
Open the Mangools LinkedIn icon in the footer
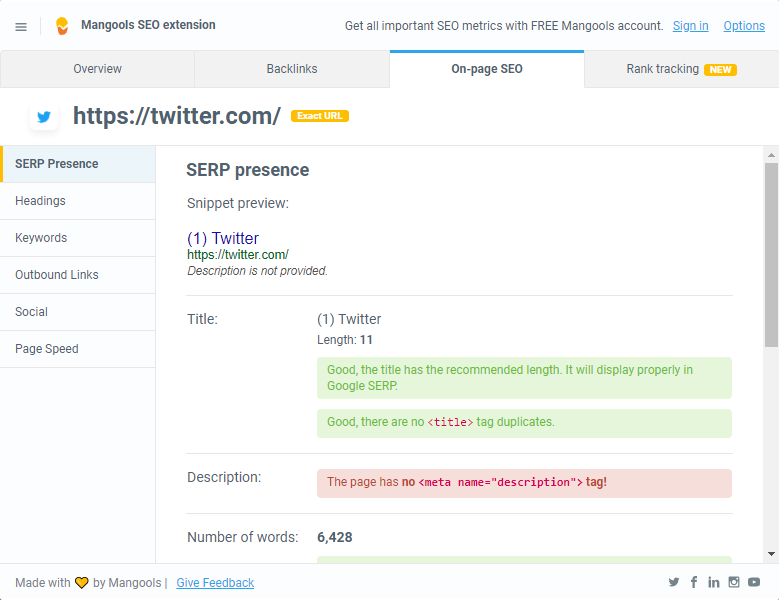(x=714, y=582)
